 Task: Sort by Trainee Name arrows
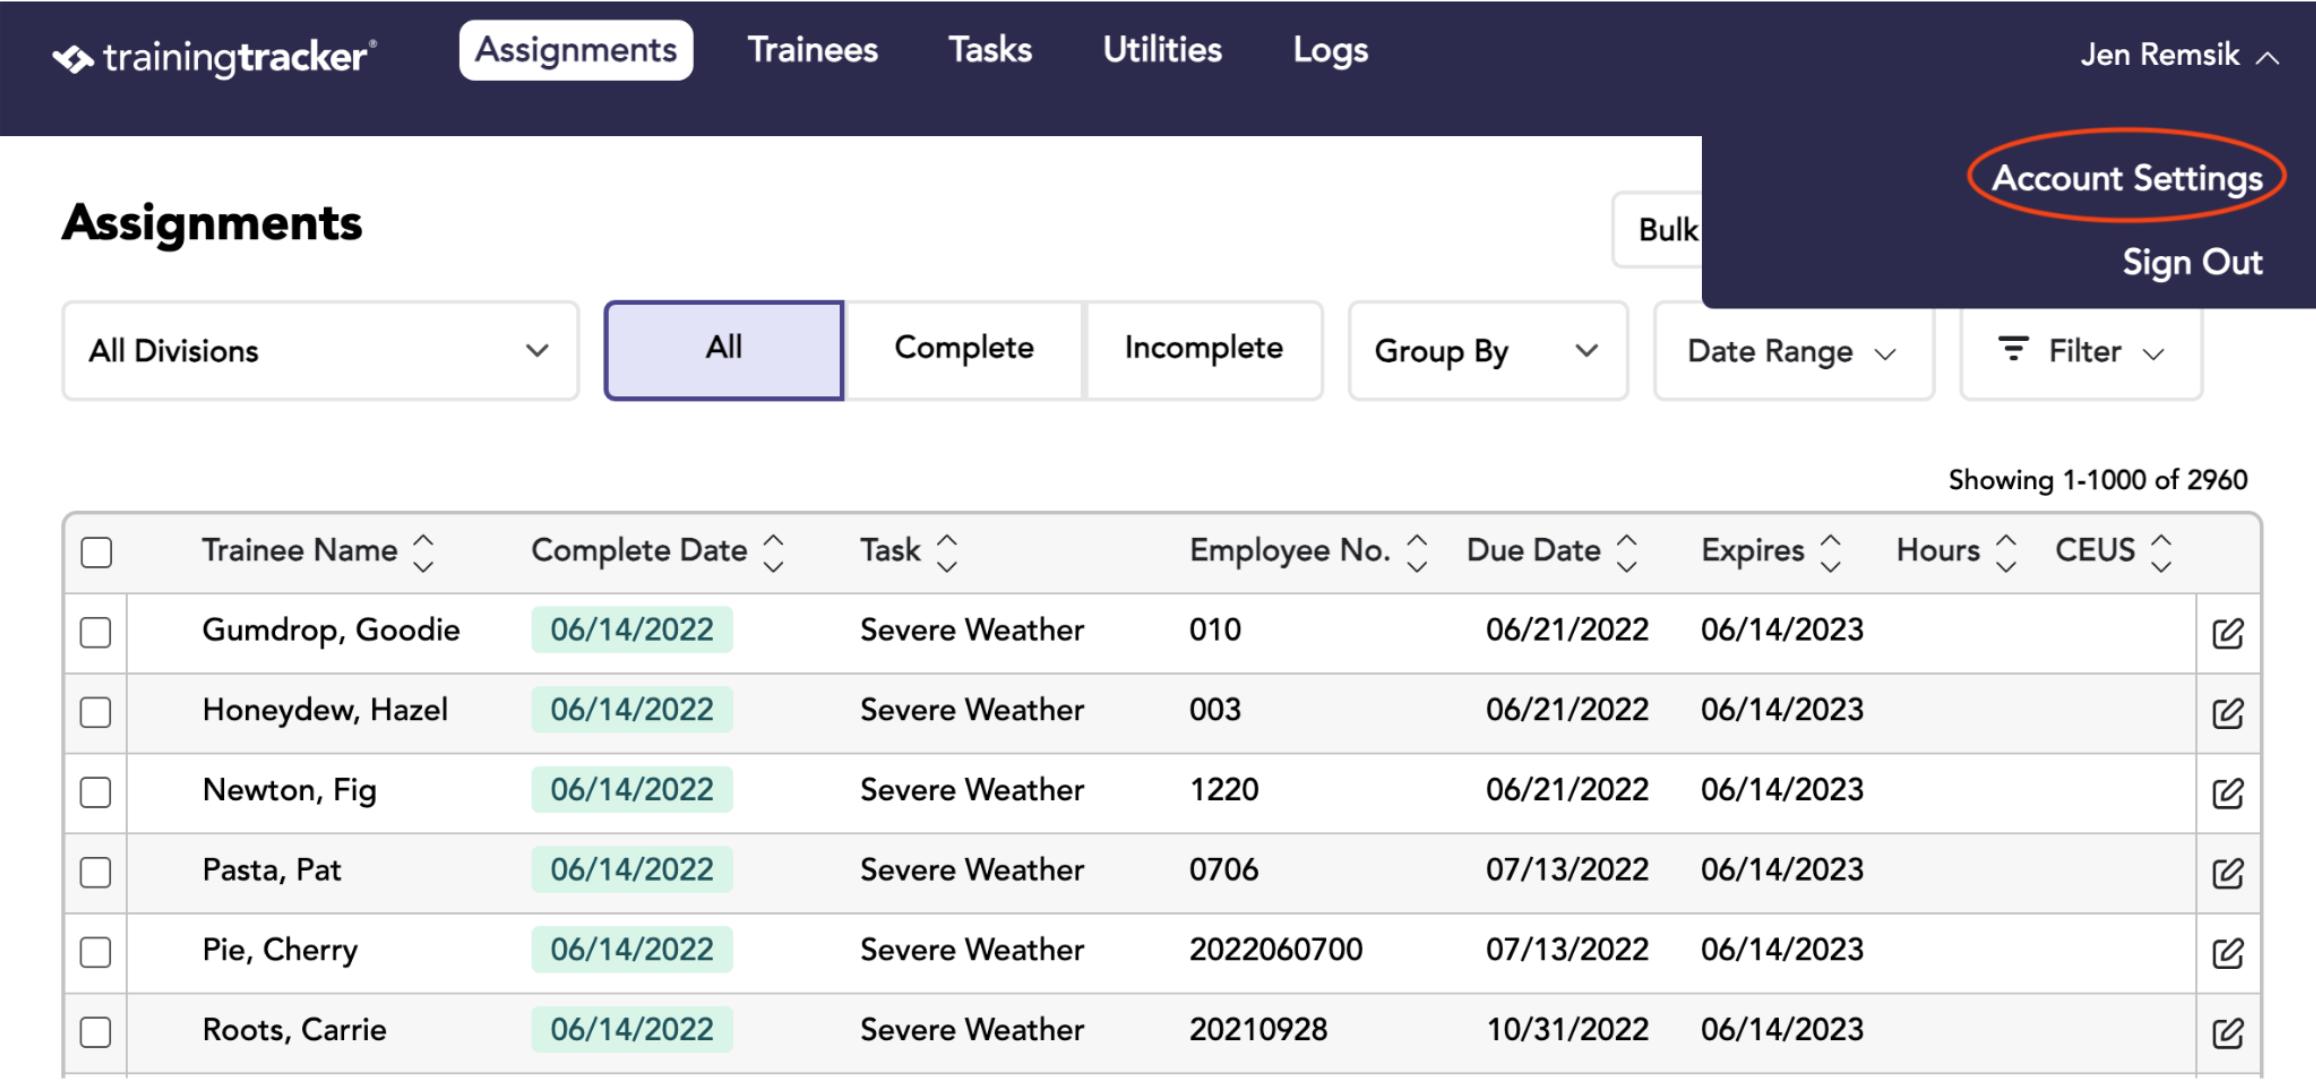pyautogui.click(x=424, y=552)
